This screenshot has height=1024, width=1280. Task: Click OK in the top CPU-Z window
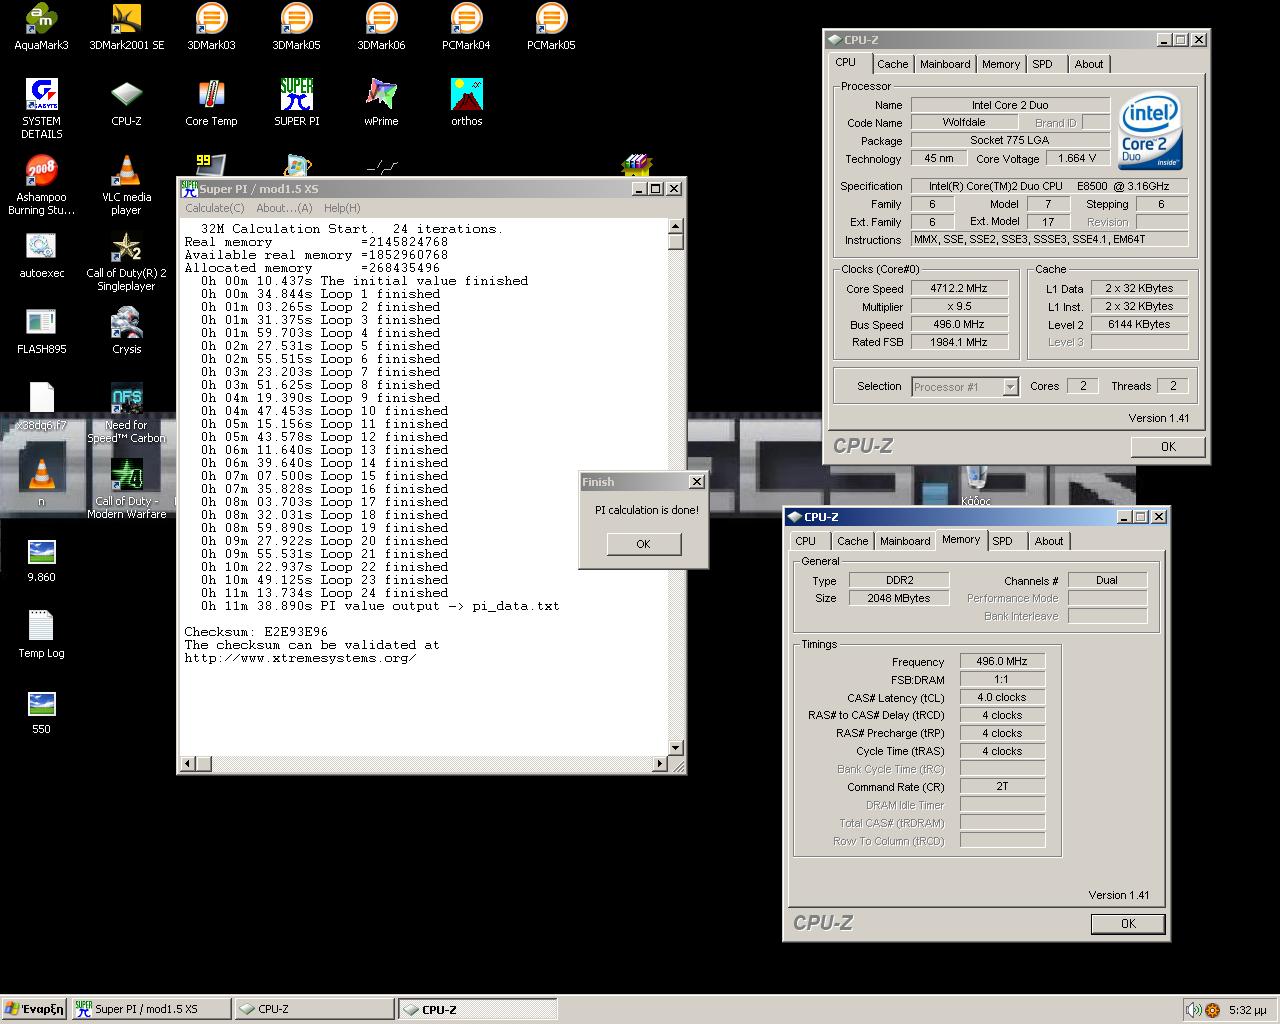point(1168,447)
